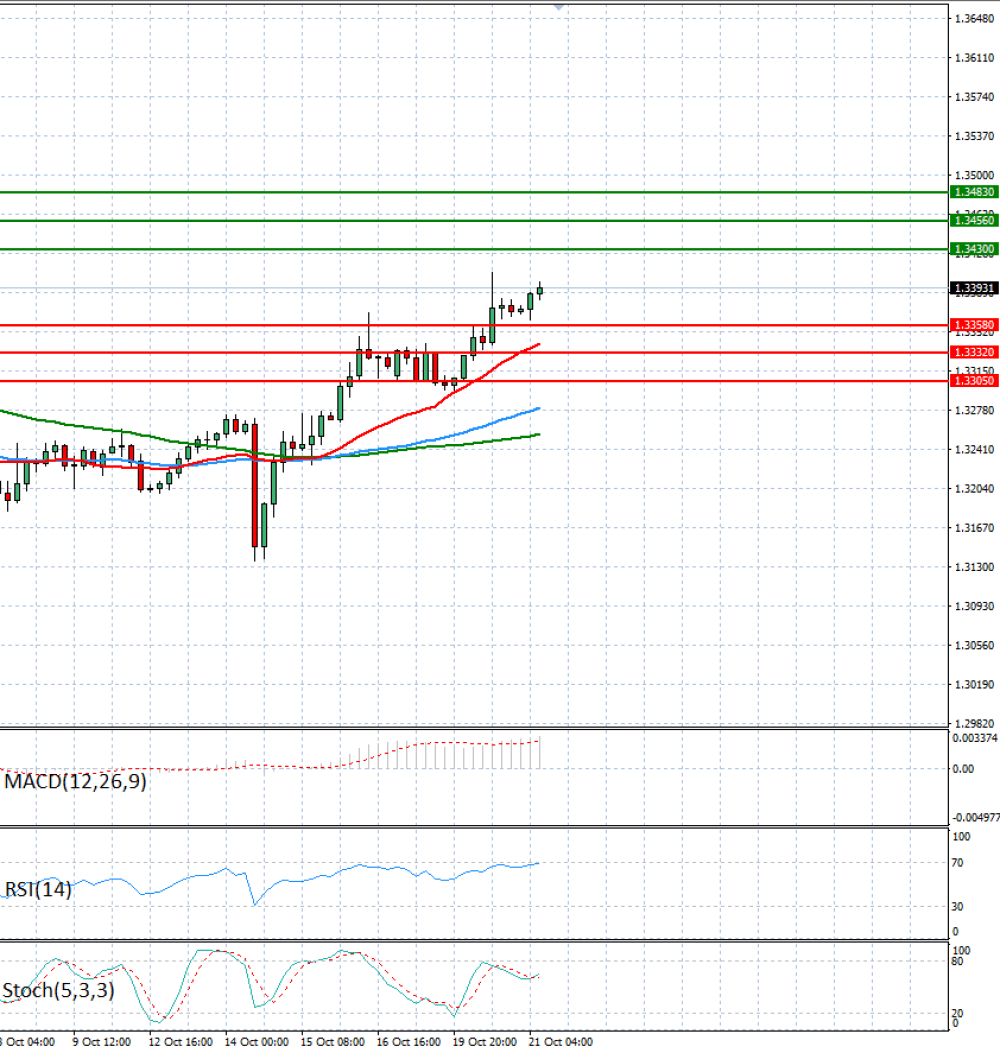This screenshot has width=1000, height=1053.
Task: Click the RSI(14) indicator label
Action: pos(38,890)
